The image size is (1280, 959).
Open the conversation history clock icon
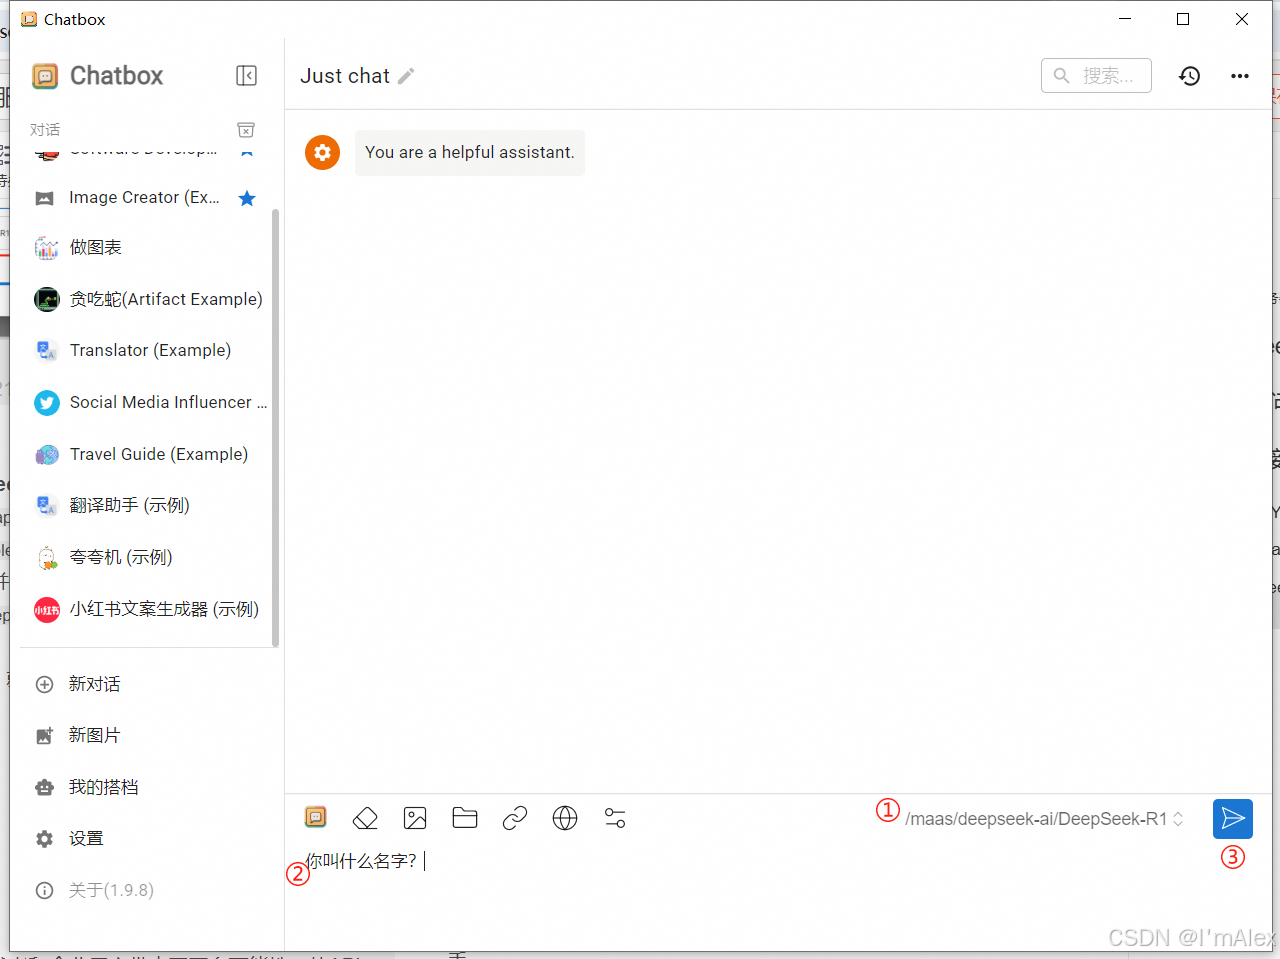pos(1189,76)
